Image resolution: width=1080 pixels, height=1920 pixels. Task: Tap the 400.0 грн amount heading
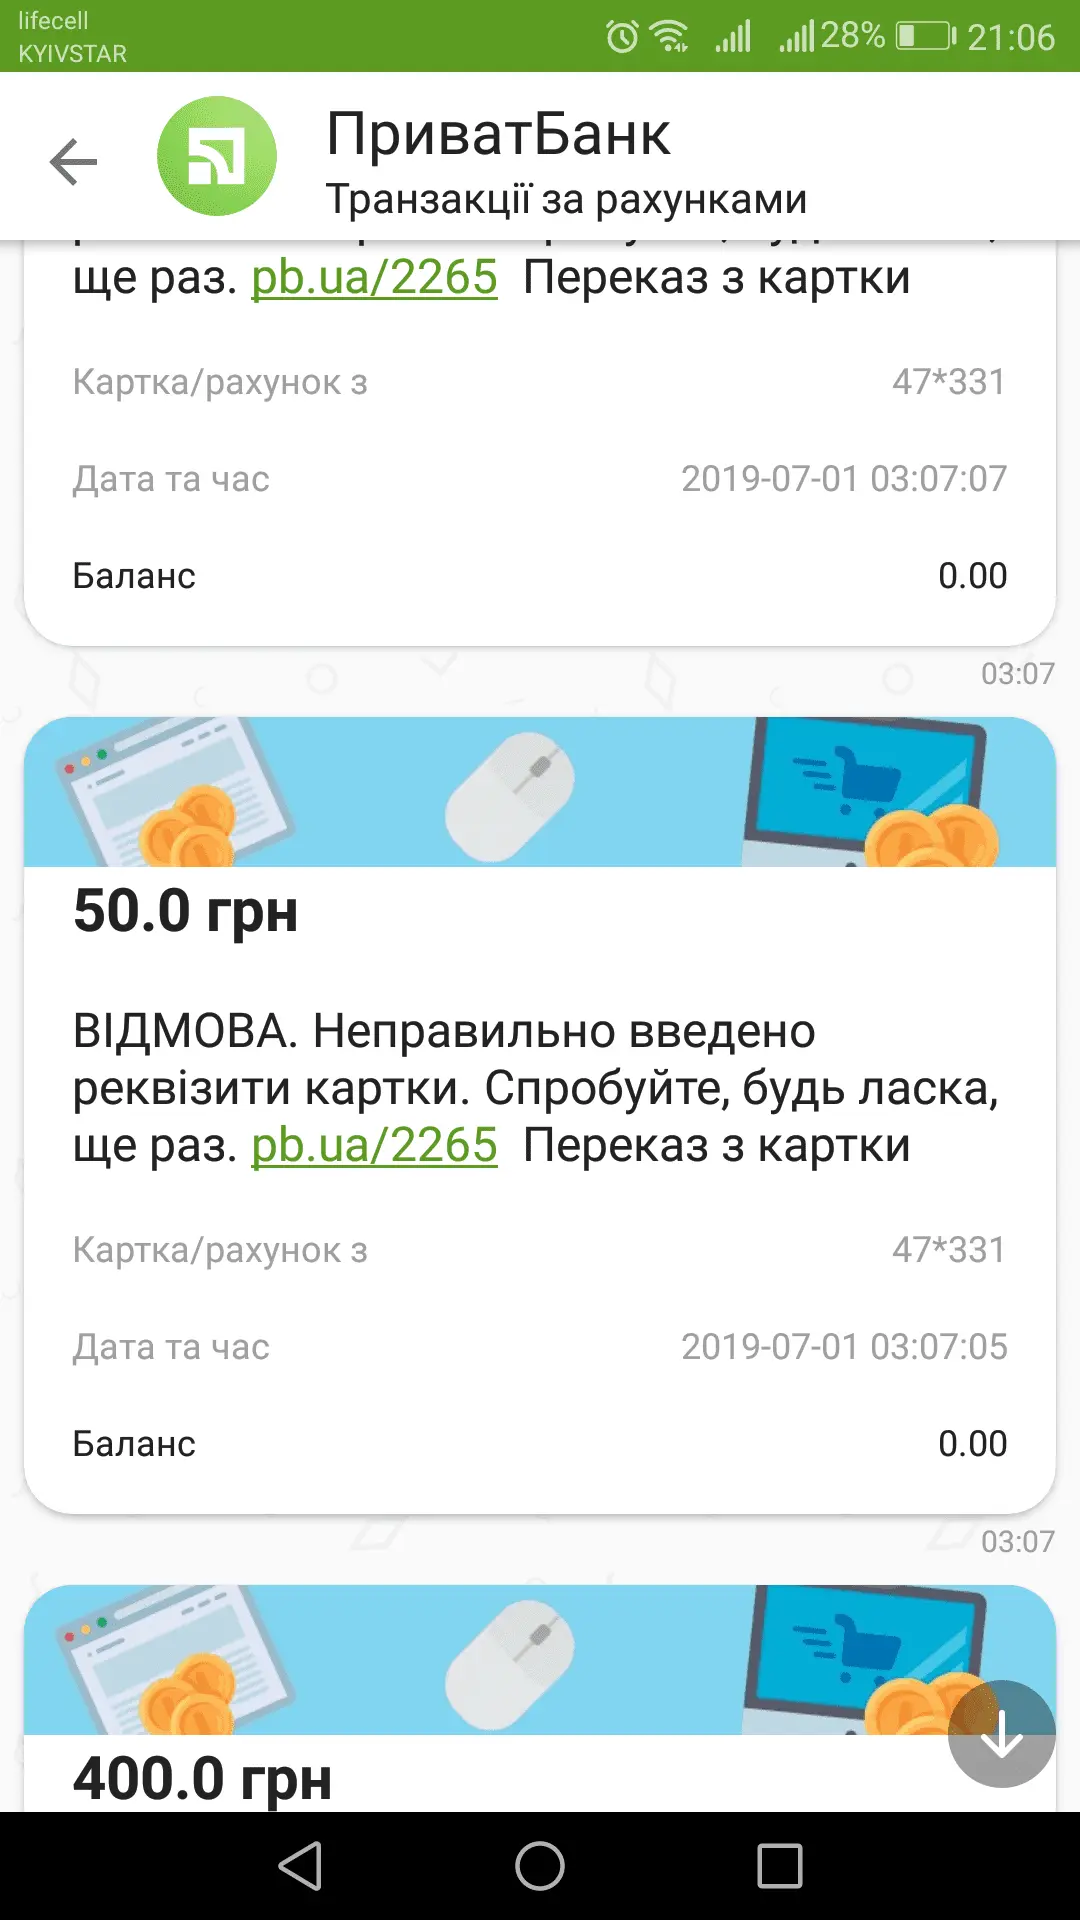tap(202, 1779)
